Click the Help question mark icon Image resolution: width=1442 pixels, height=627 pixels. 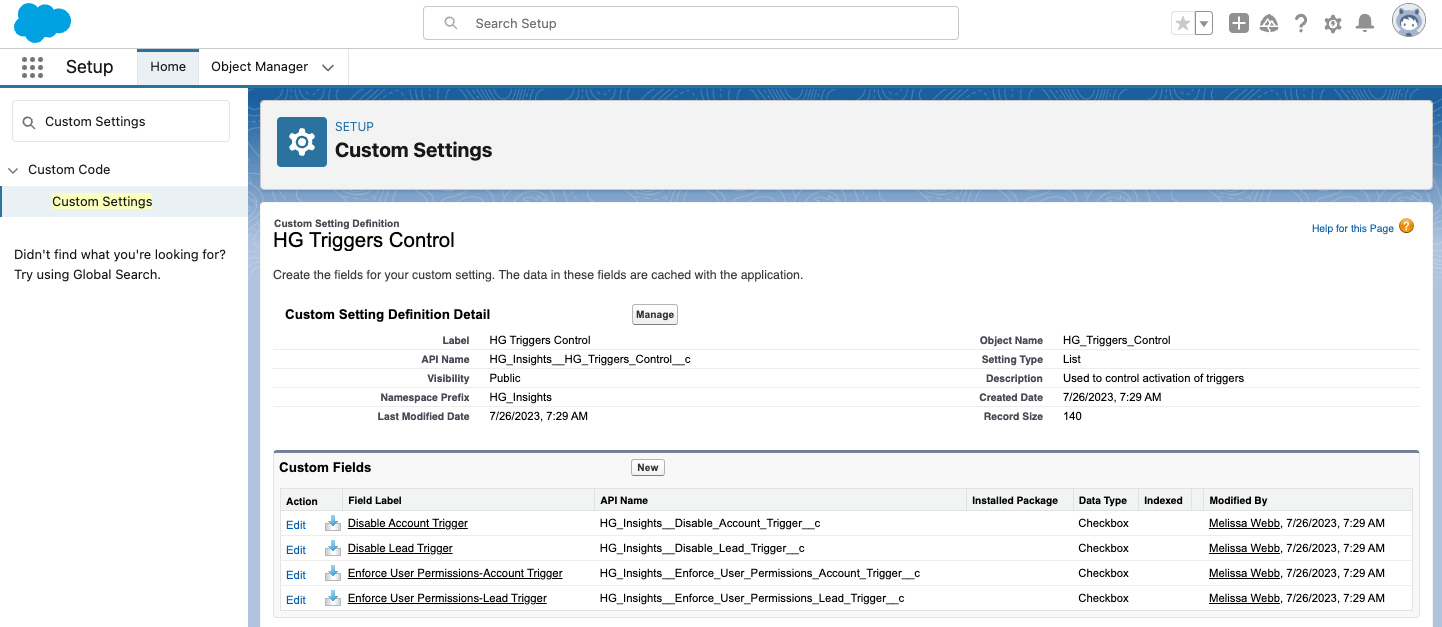[1301, 23]
